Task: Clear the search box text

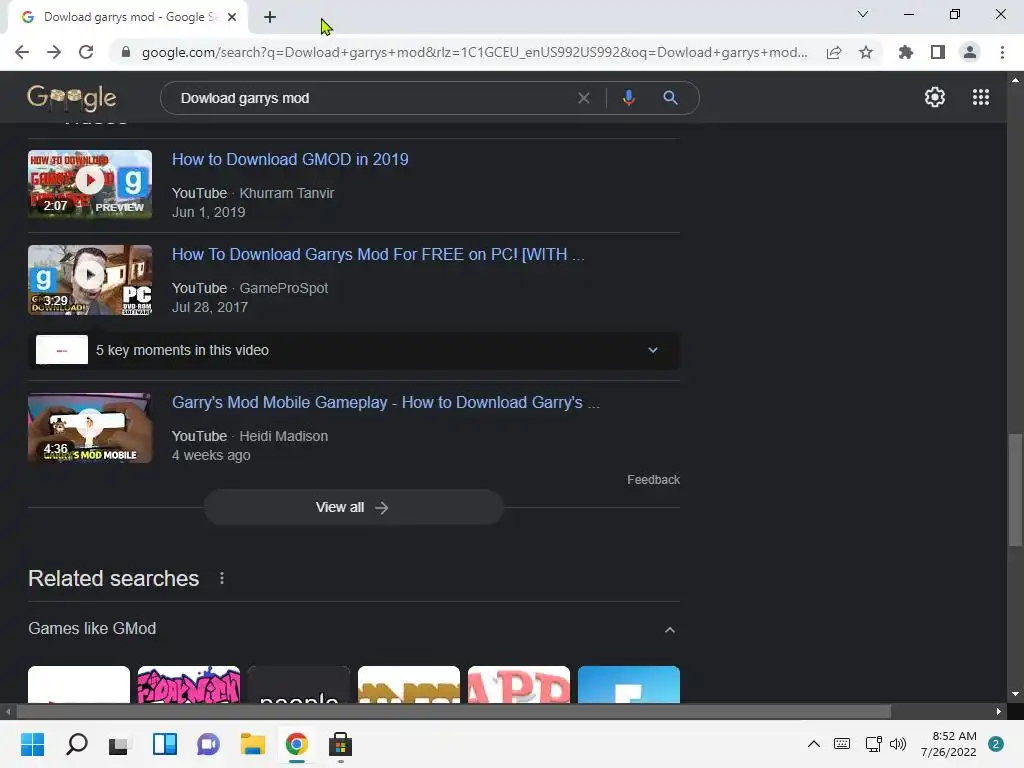Action: [x=584, y=98]
